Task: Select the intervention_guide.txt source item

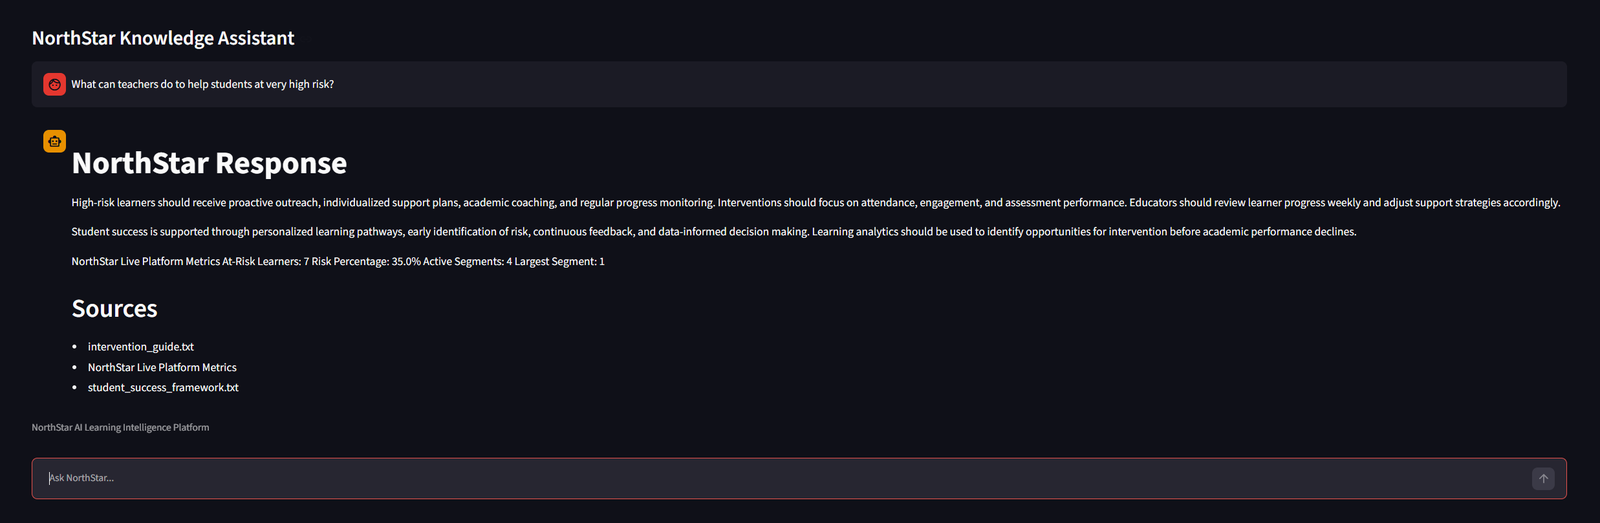Action: (x=141, y=347)
